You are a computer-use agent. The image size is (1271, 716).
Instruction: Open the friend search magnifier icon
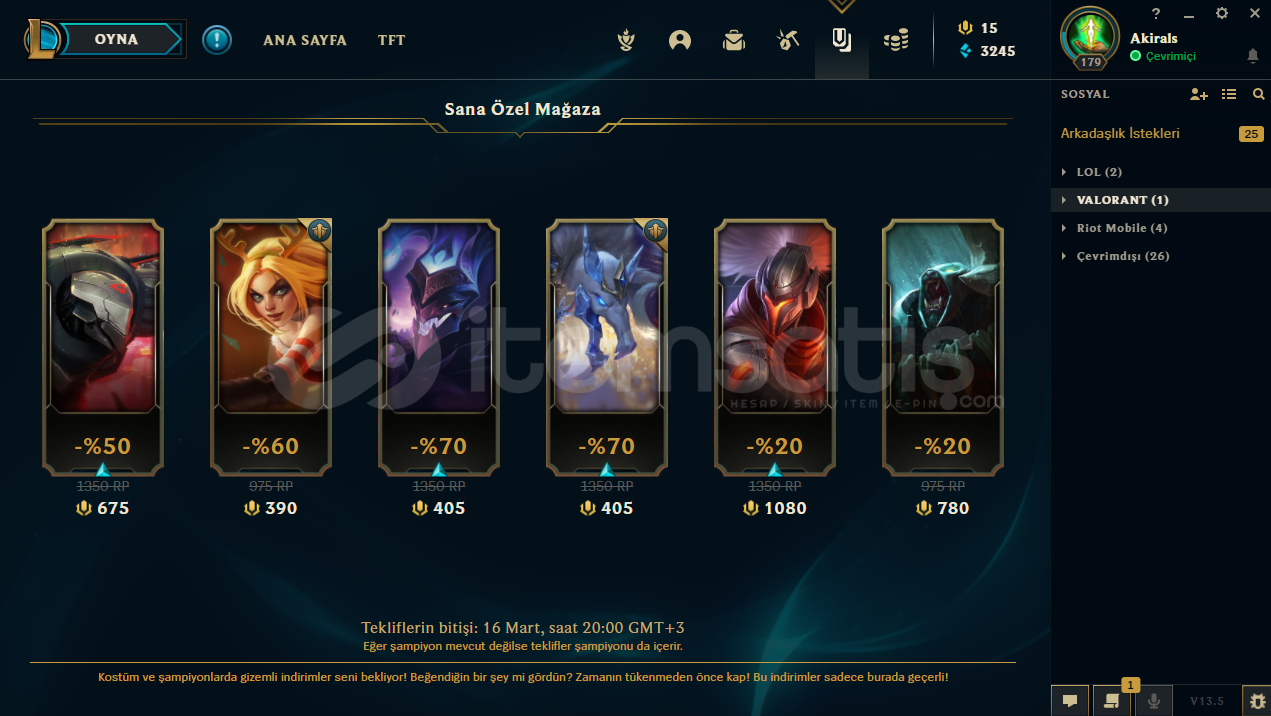[1259, 94]
